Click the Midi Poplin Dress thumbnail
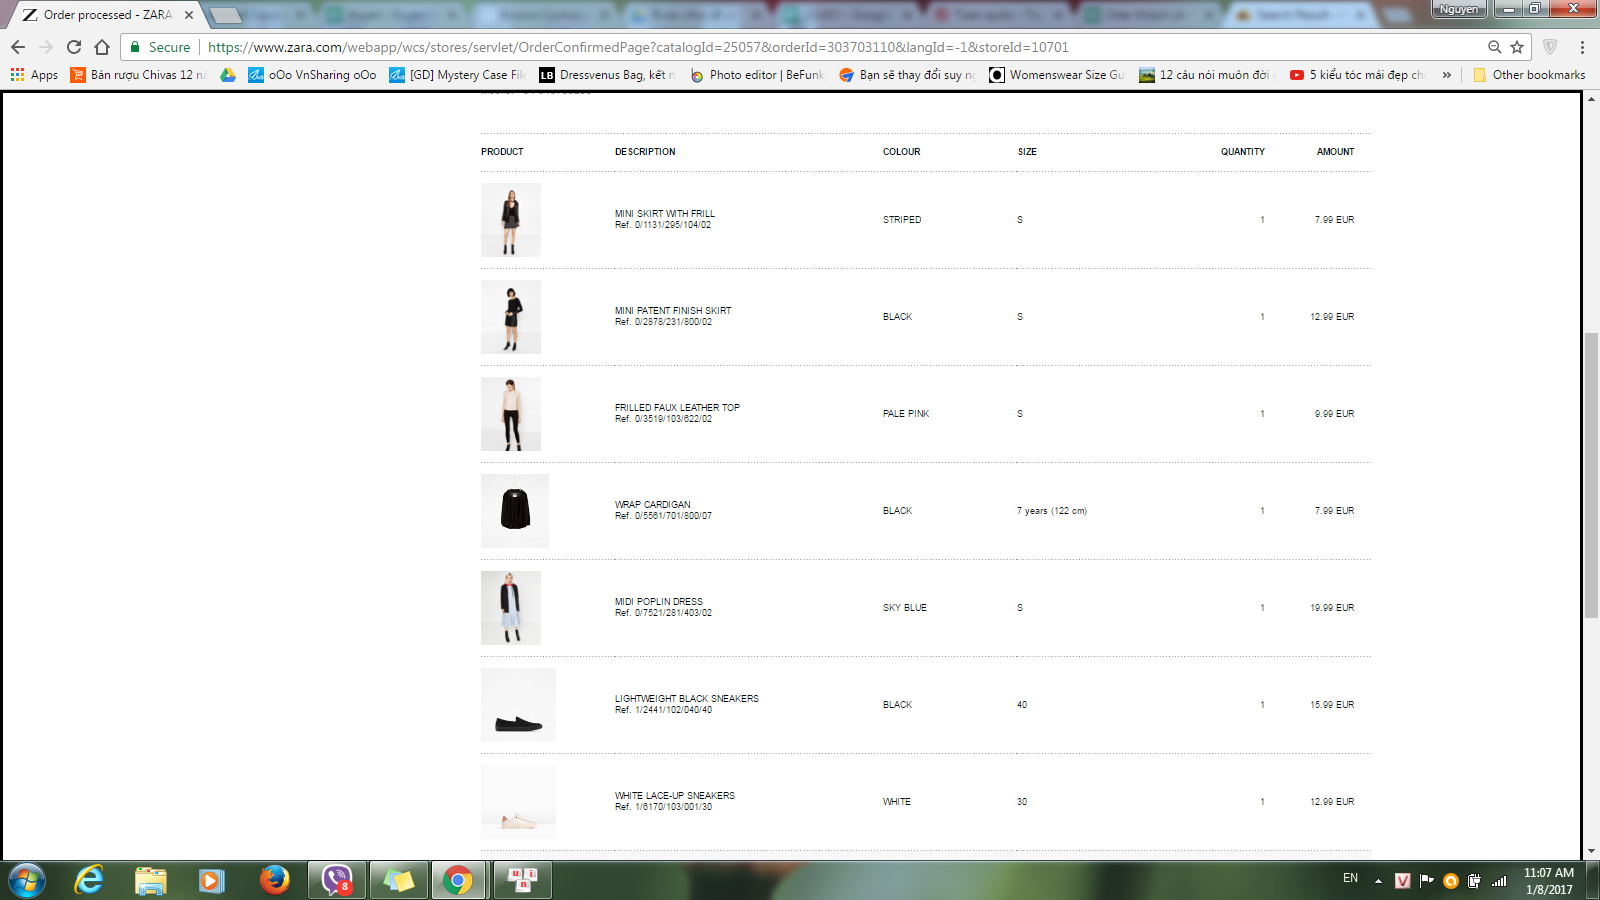This screenshot has width=1600, height=900. coord(511,608)
